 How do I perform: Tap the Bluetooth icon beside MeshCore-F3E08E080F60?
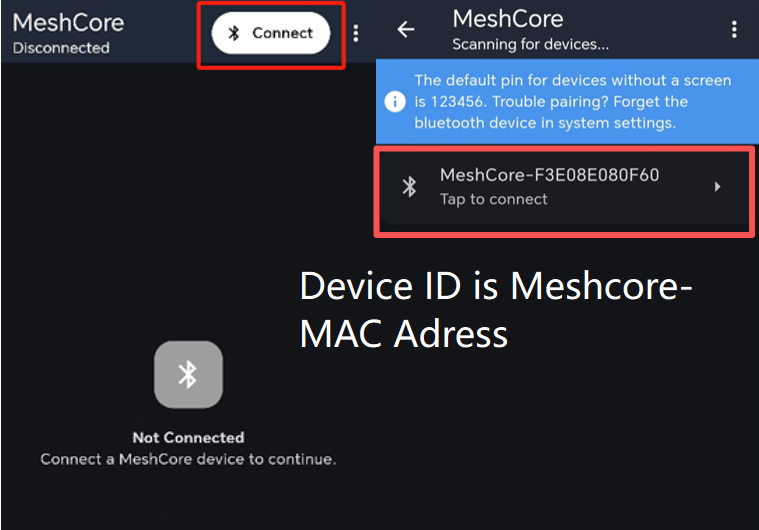click(x=409, y=187)
